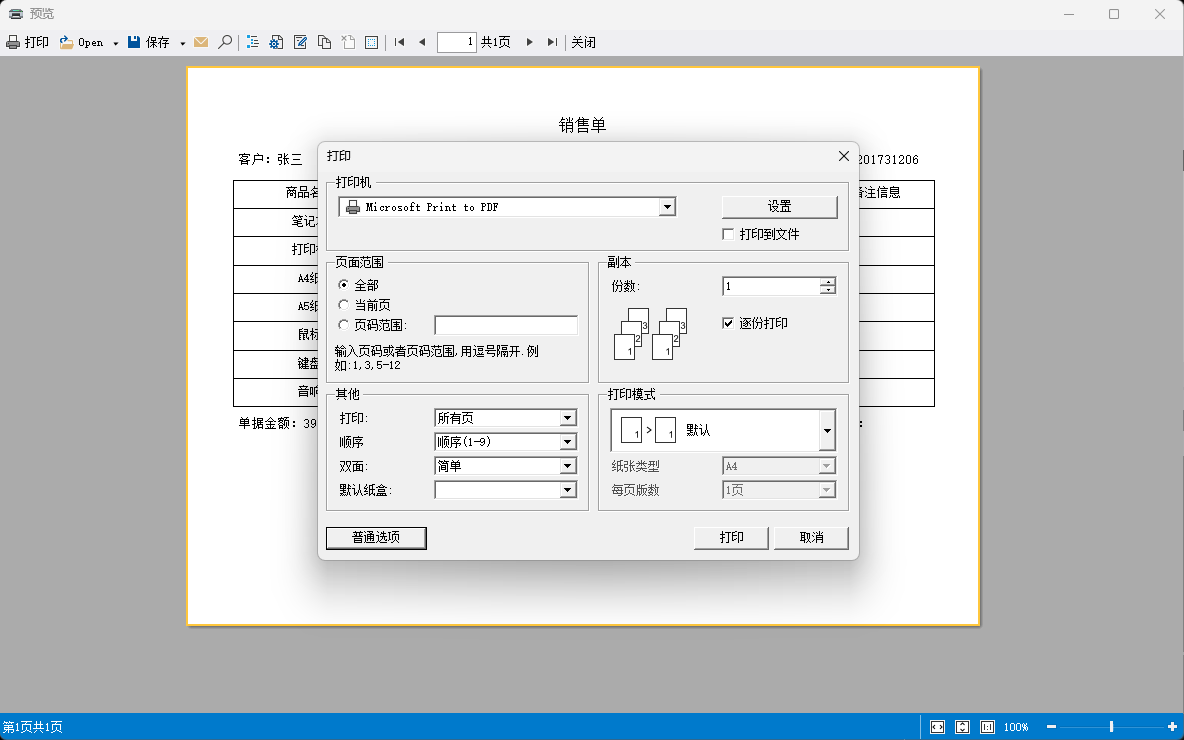The width and height of the screenshot is (1184, 740).
Task: Go to first page arrow icon
Action: (400, 42)
